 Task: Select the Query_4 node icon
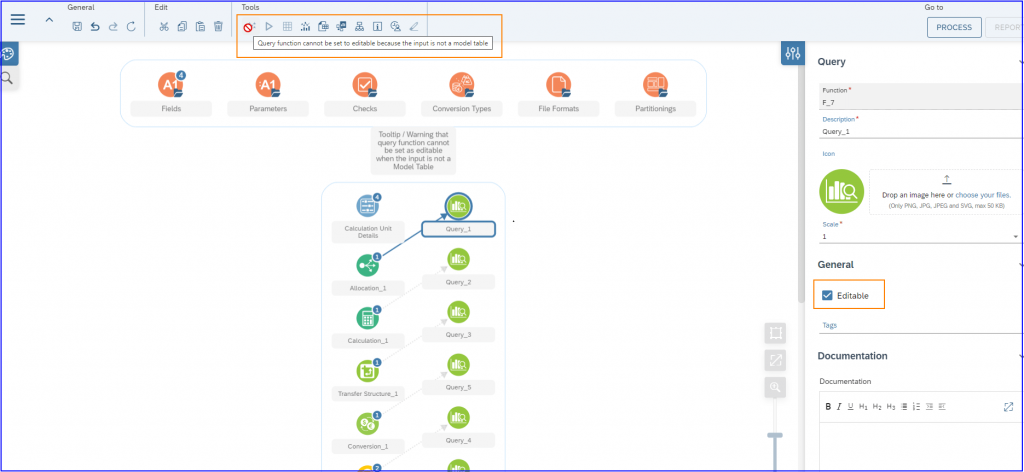point(458,418)
